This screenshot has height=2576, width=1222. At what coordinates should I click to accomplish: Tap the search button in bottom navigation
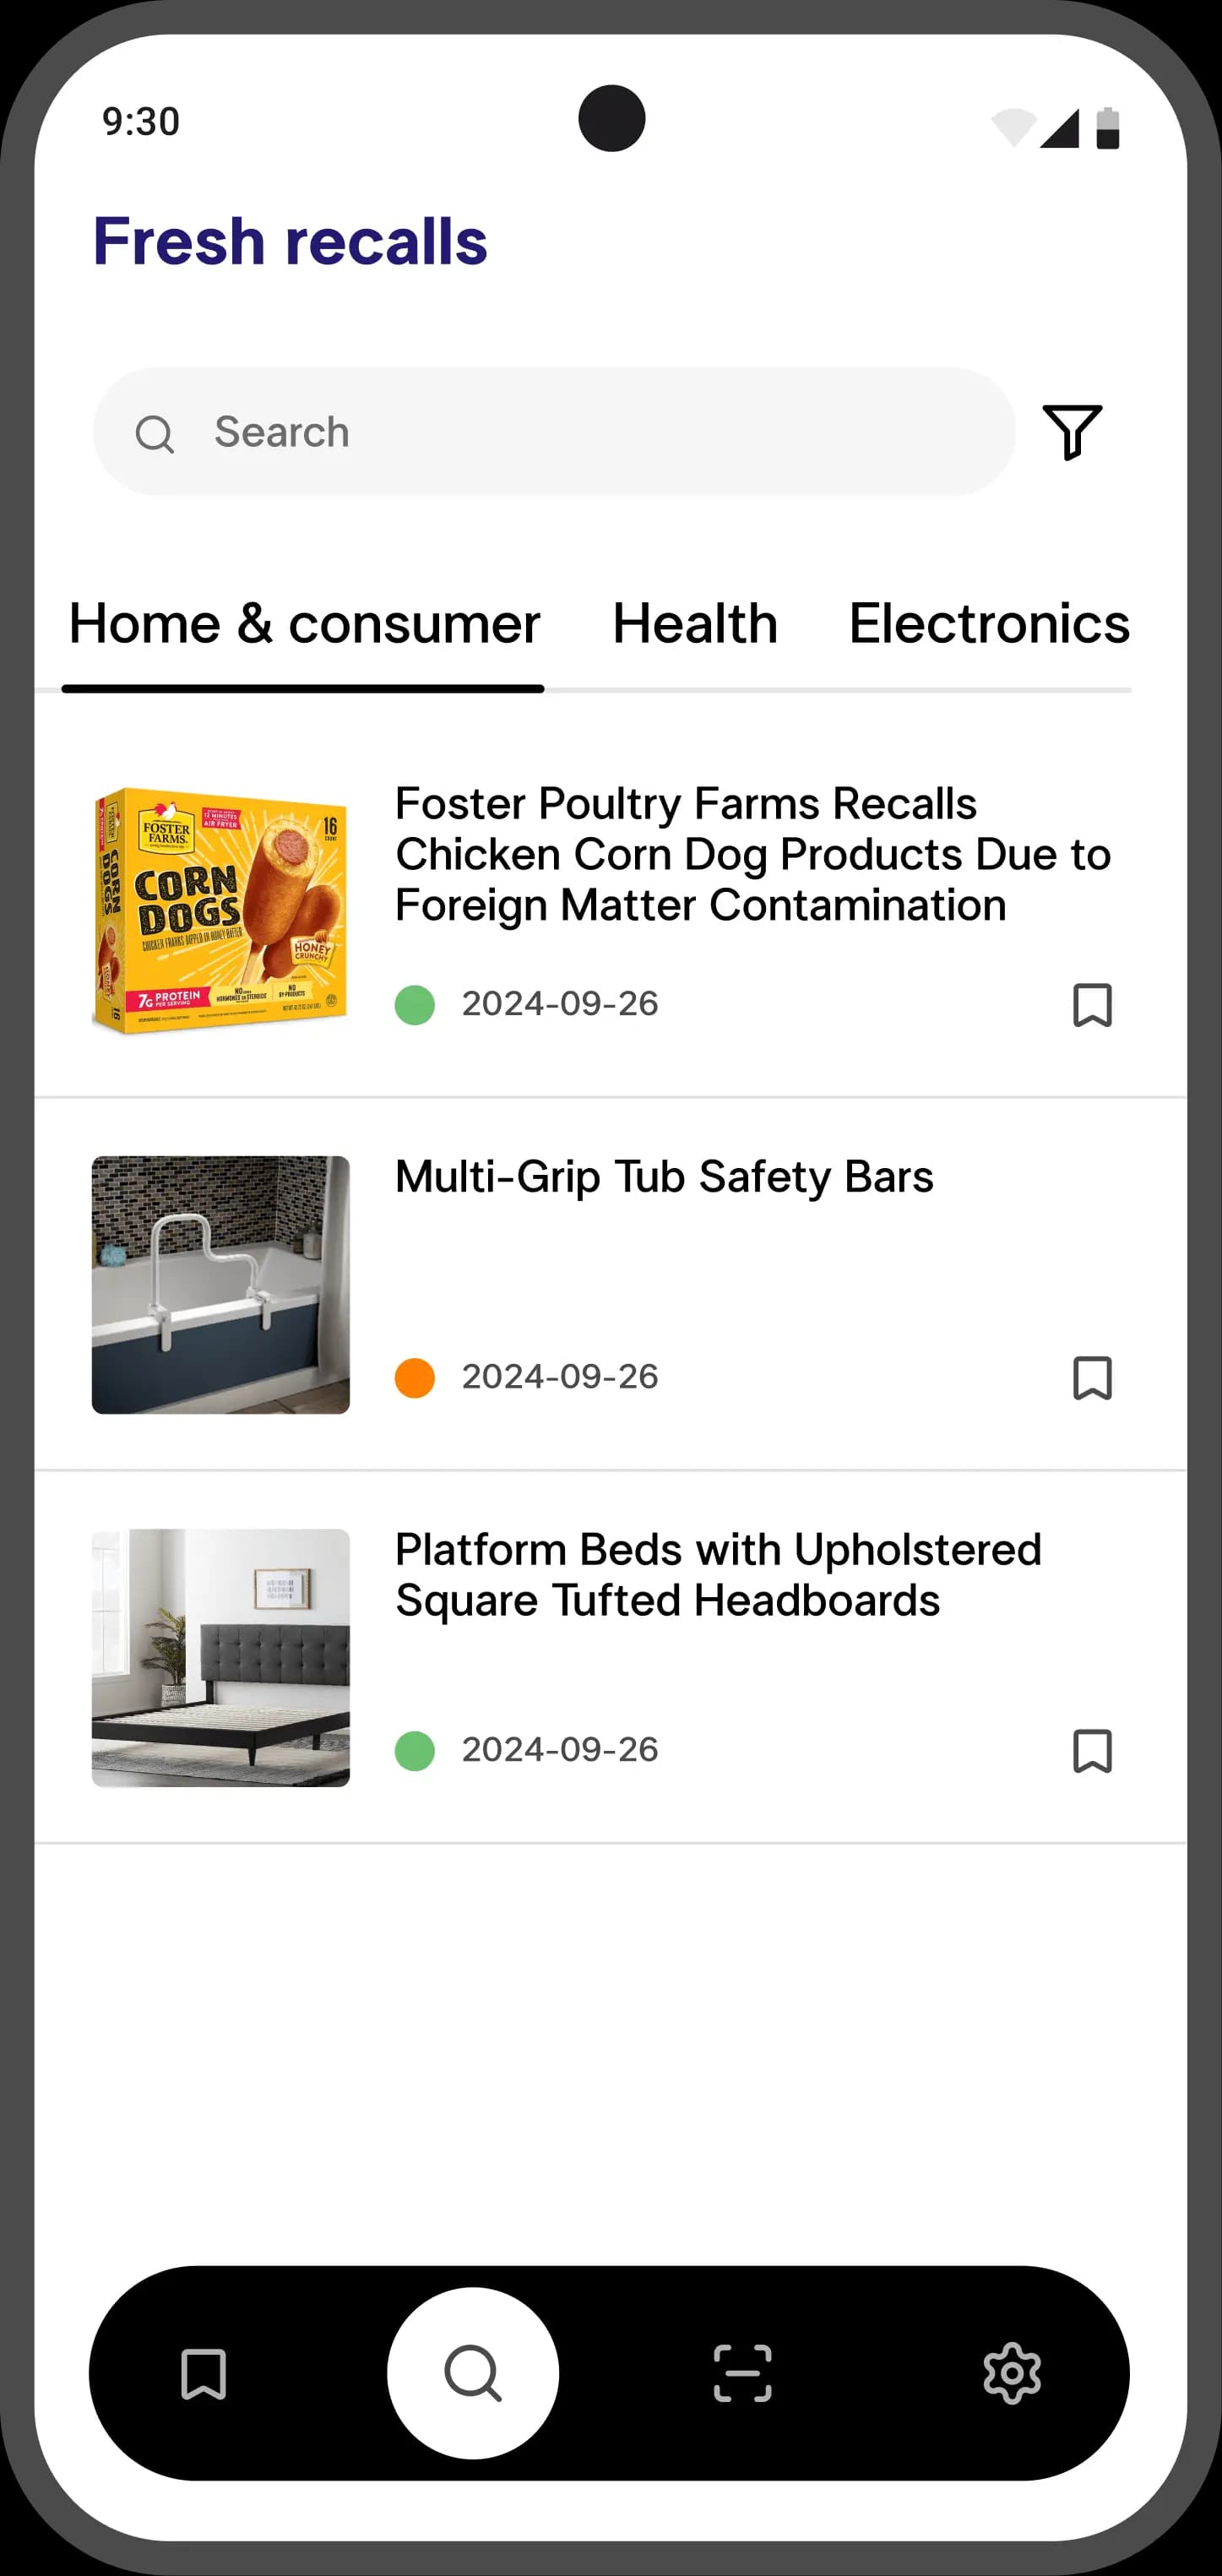point(473,2373)
